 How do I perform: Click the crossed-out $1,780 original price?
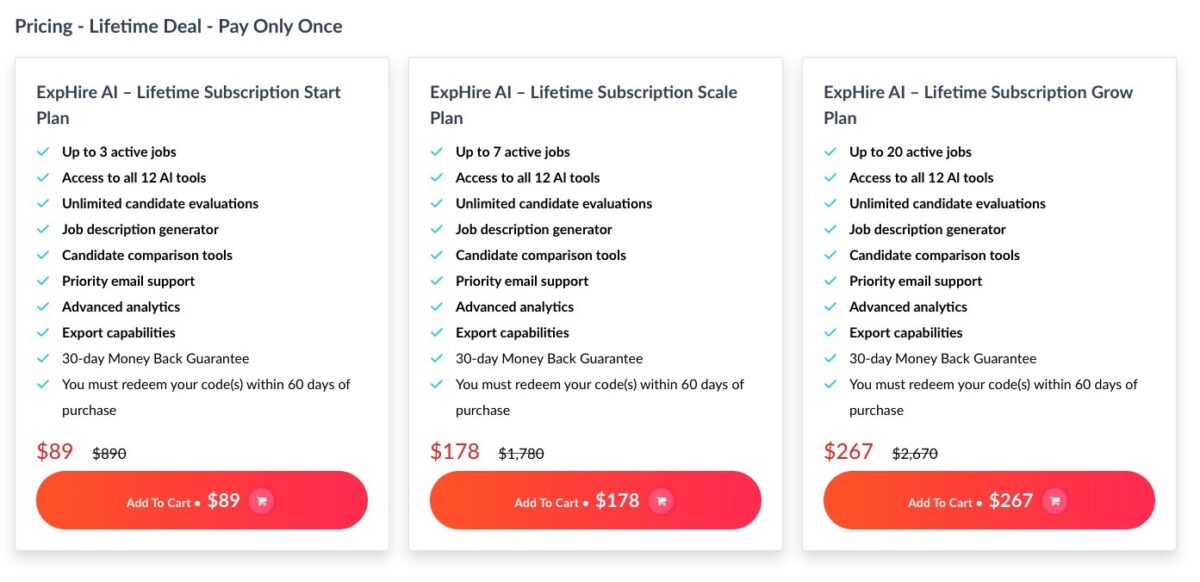[521, 454]
